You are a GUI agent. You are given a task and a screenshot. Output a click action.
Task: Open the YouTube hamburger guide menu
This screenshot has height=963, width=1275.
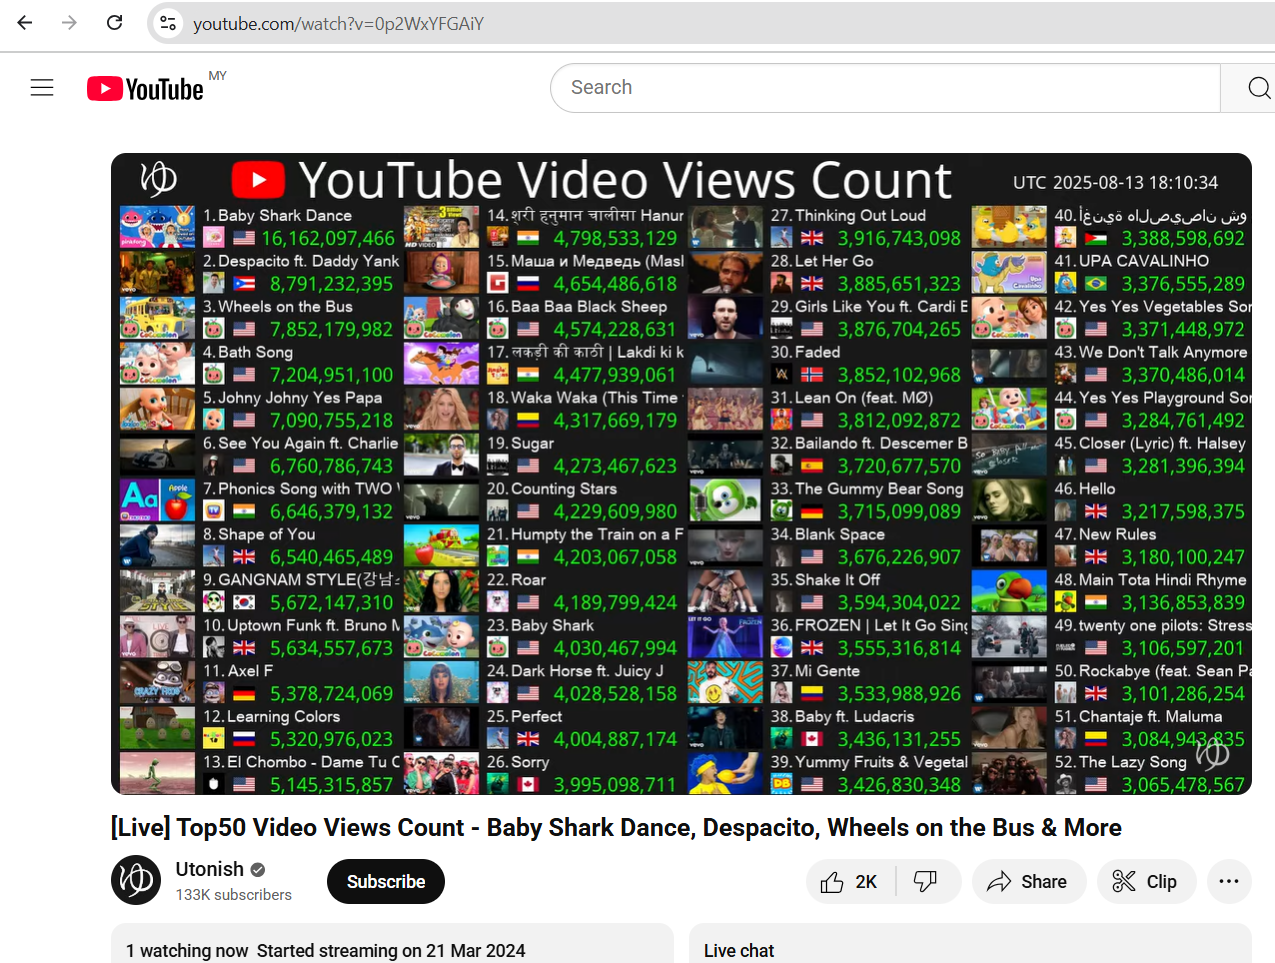pos(42,88)
